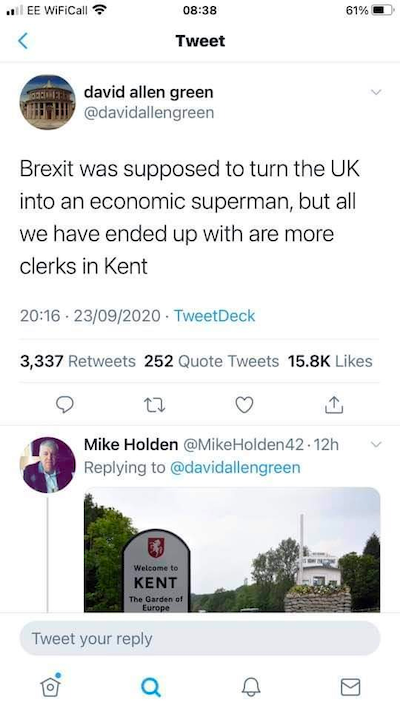The image size is (400, 711).
Task: Expand Mike Holden reply options chevron
Action: click(x=376, y=444)
